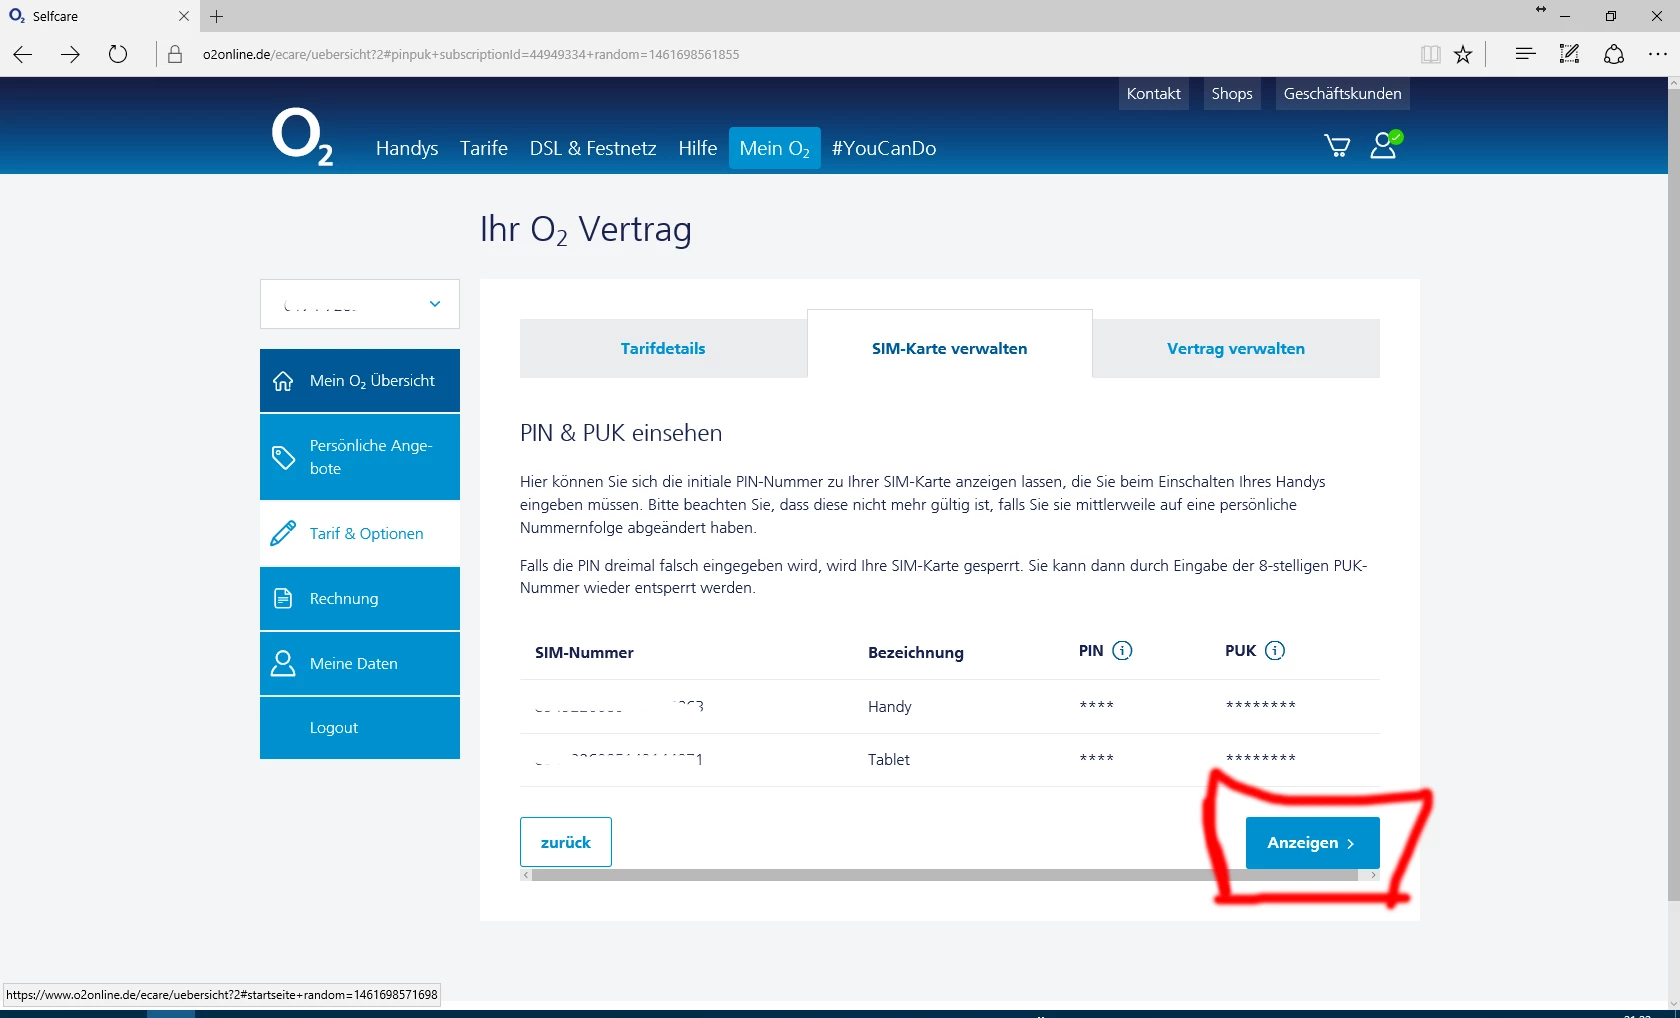
Task: Add page to favorites star icon
Action: [x=1463, y=54]
